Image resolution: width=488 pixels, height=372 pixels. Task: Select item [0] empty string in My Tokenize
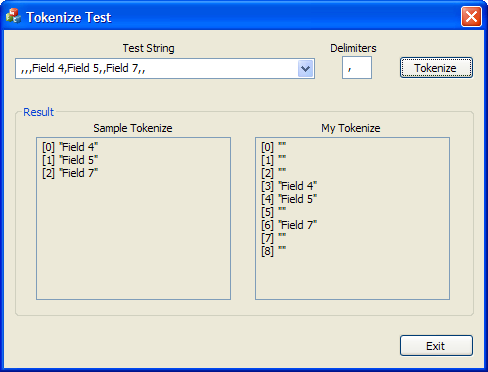(274, 147)
